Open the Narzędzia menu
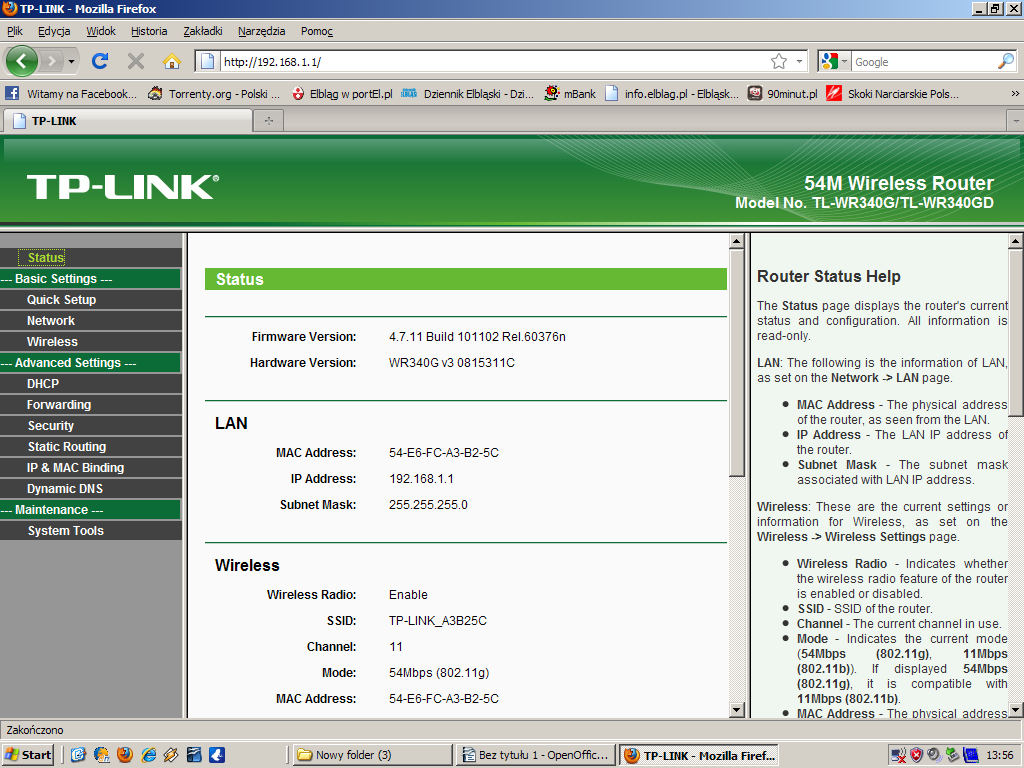1024x768 pixels. coord(261,31)
